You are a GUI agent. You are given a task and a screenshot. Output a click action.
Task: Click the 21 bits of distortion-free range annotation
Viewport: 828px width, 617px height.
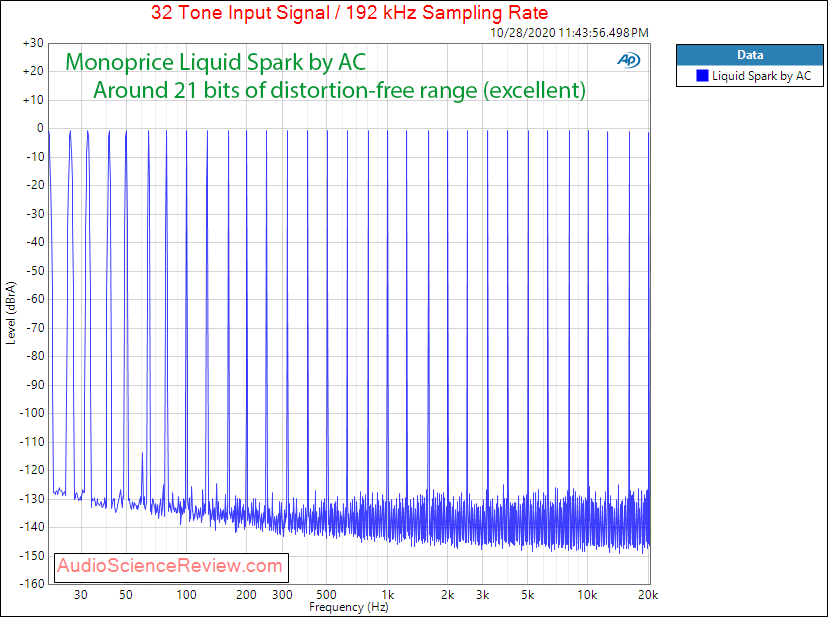(340, 90)
